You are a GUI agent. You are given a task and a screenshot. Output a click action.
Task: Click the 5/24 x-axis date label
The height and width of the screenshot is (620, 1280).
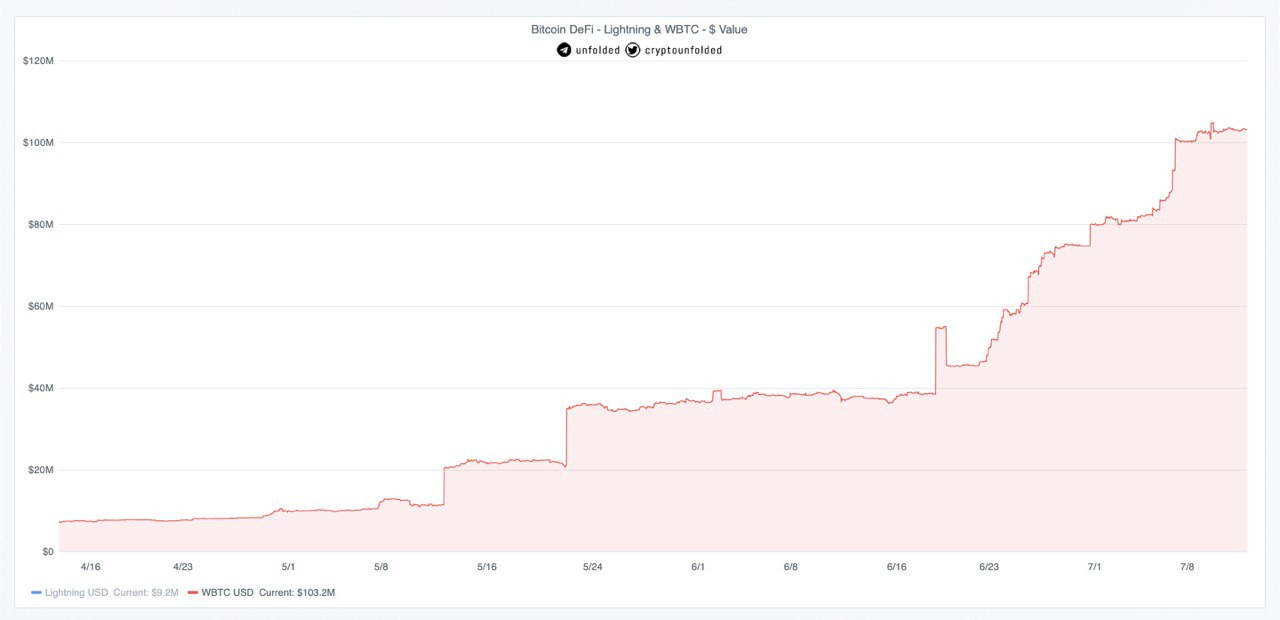593,567
